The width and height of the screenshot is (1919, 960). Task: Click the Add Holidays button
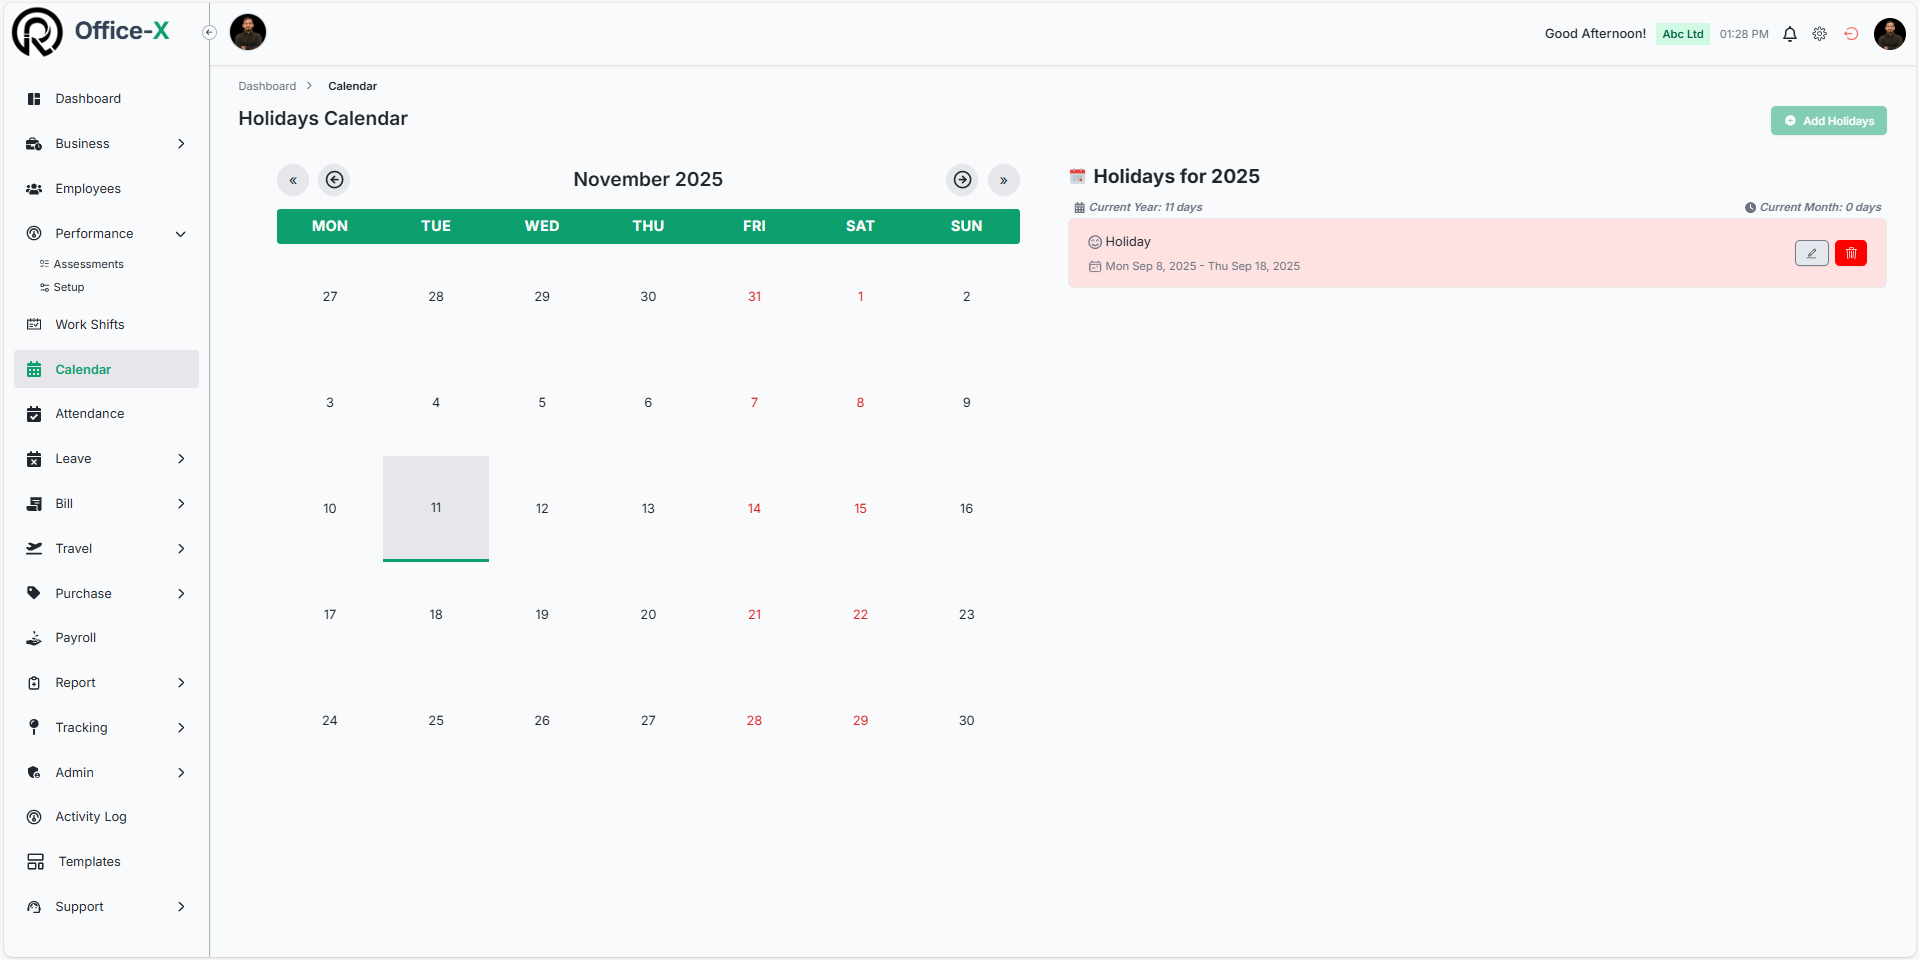tap(1828, 120)
